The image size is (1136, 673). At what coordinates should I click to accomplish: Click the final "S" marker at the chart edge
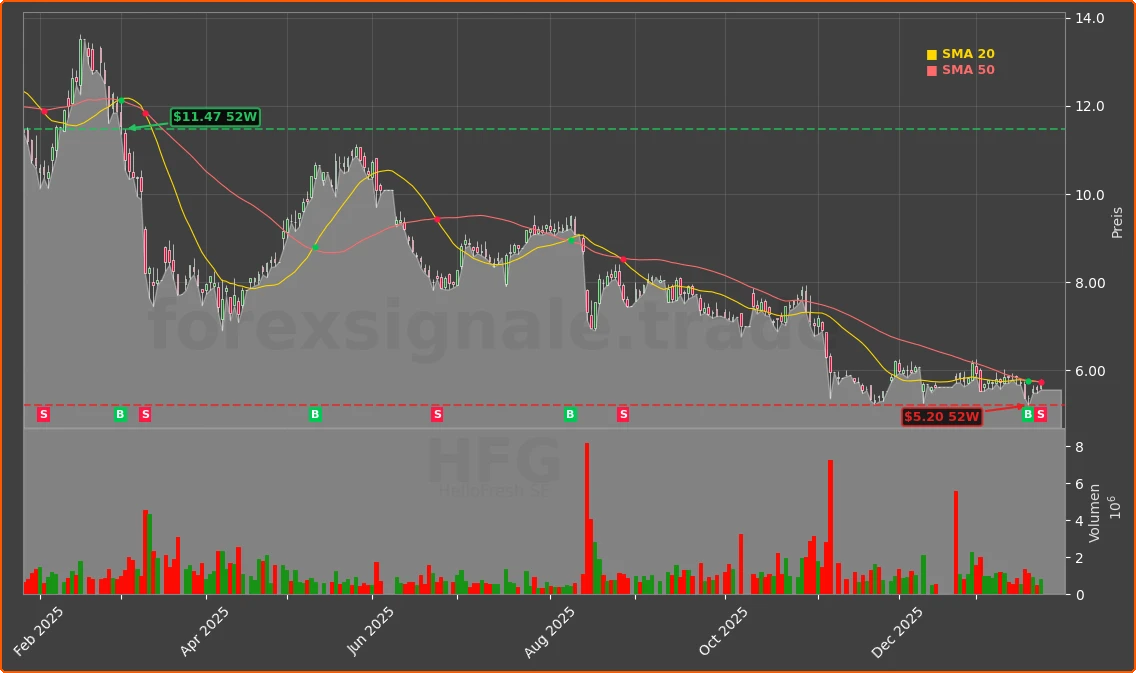point(1041,414)
